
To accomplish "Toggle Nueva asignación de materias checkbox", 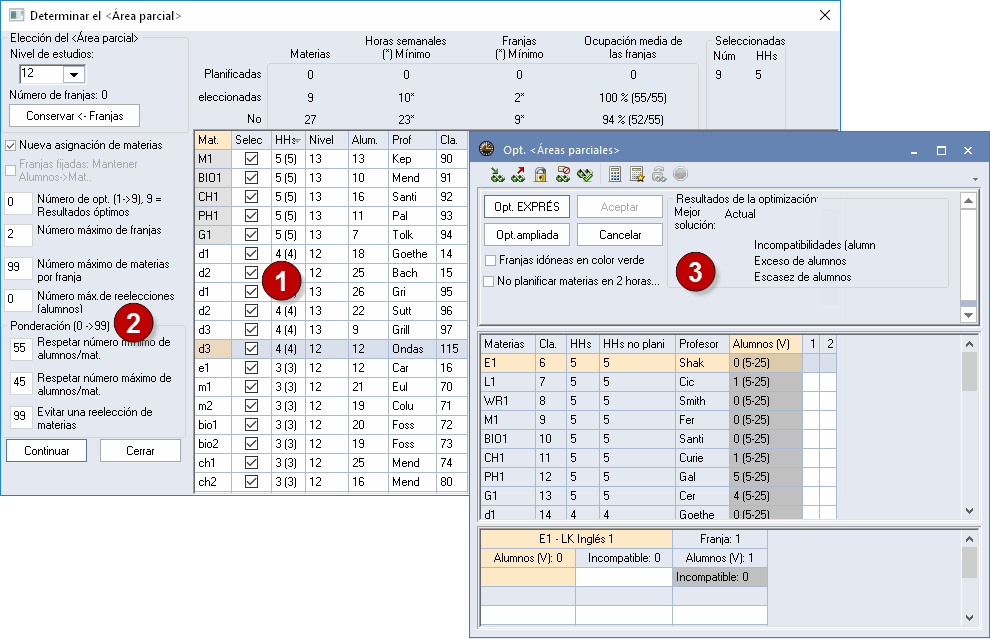I will click(10, 145).
